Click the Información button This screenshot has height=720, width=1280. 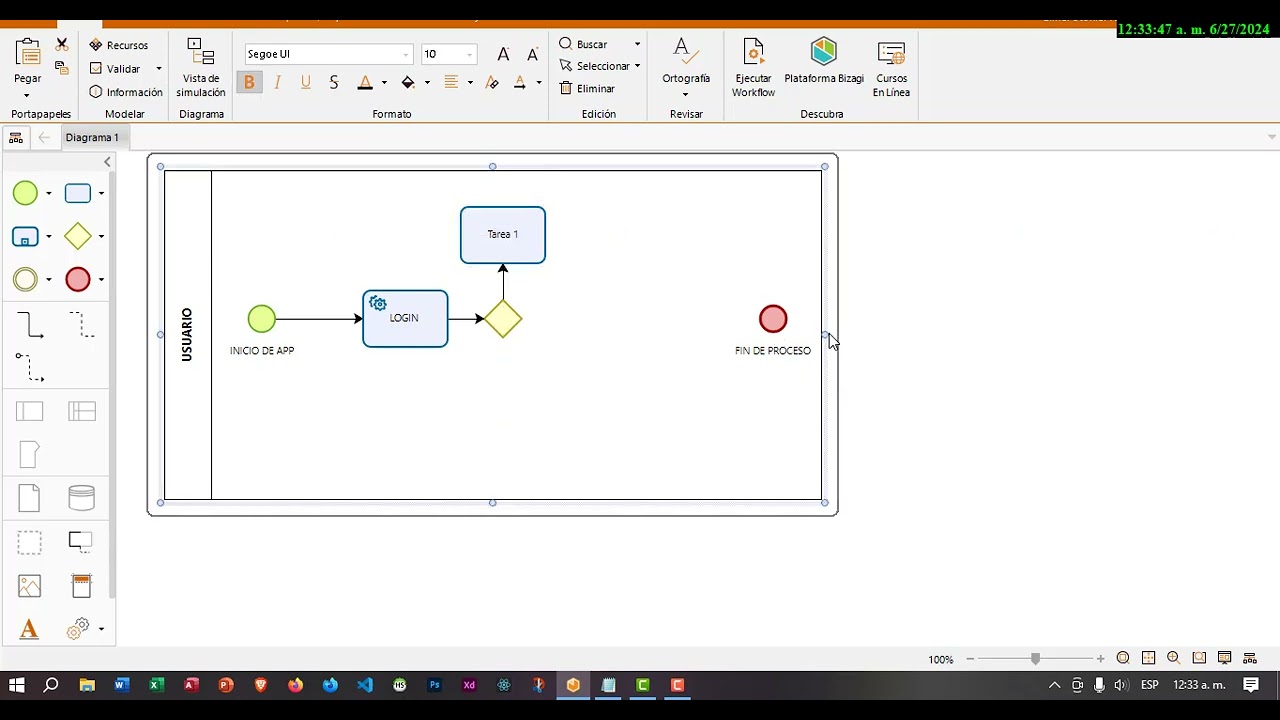pyautogui.click(x=126, y=92)
